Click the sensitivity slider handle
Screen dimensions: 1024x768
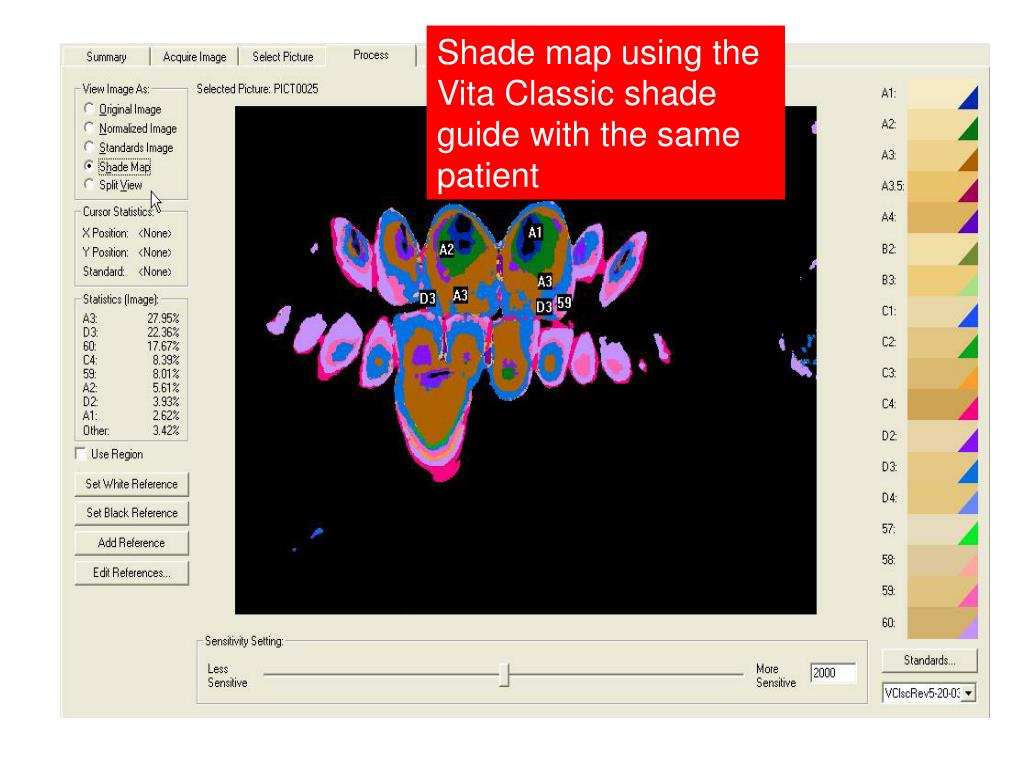[x=504, y=674]
